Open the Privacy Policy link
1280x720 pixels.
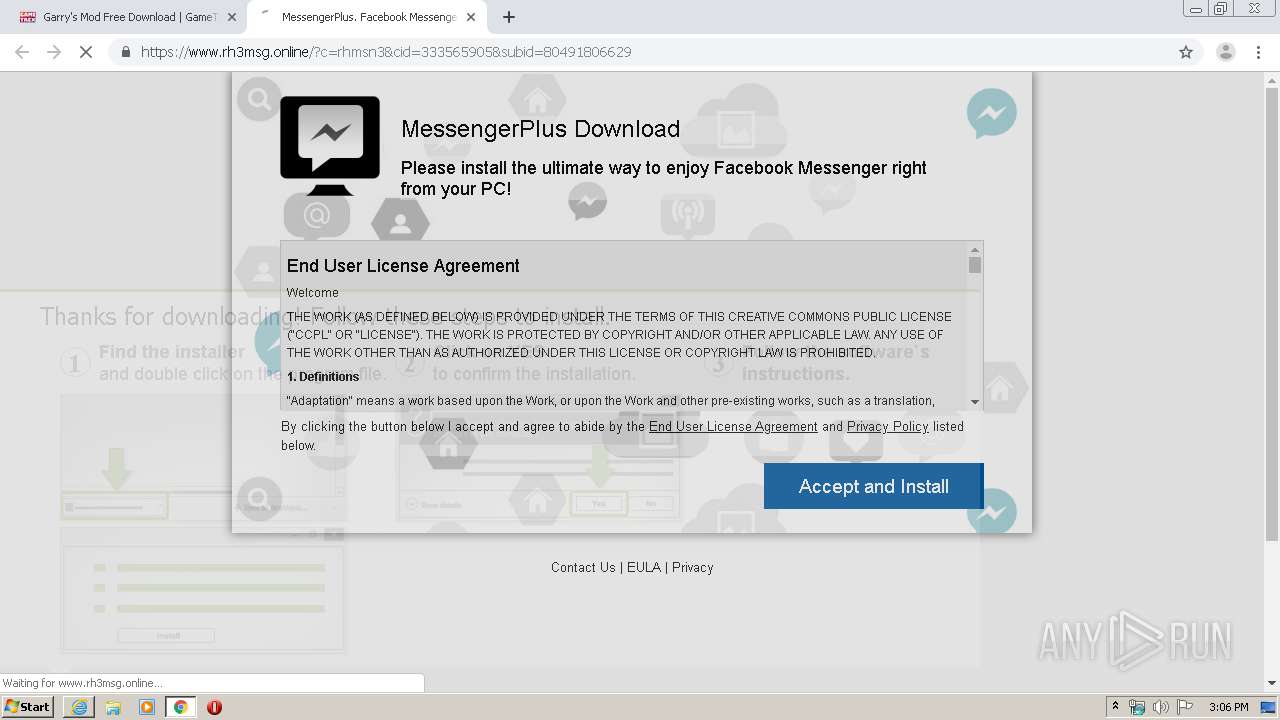tap(888, 426)
